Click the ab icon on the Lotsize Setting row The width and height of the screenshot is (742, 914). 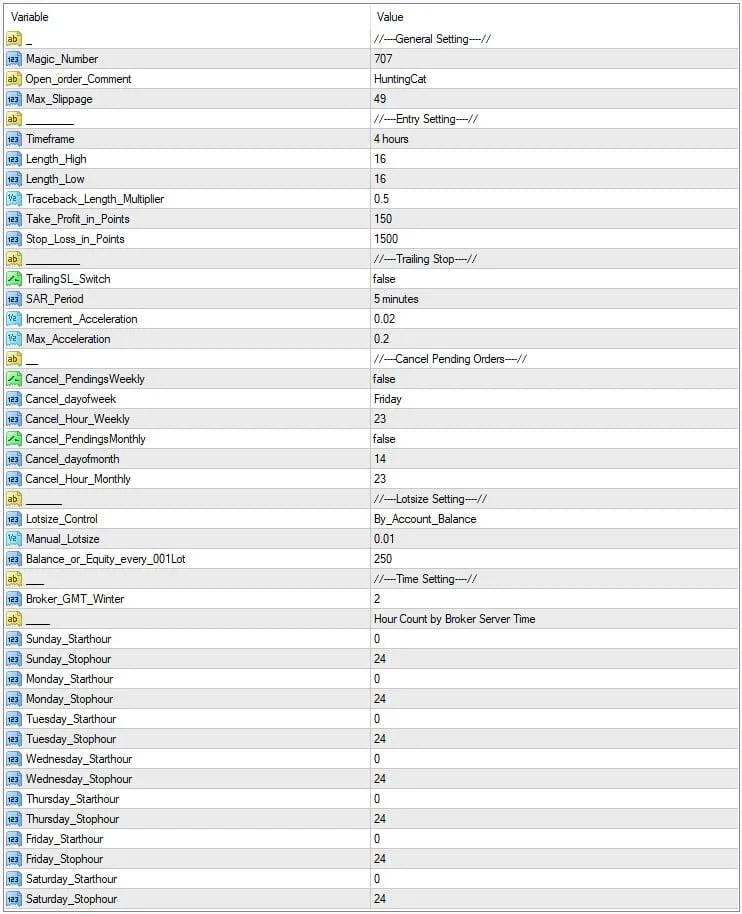pyautogui.click(x=14, y=499)
